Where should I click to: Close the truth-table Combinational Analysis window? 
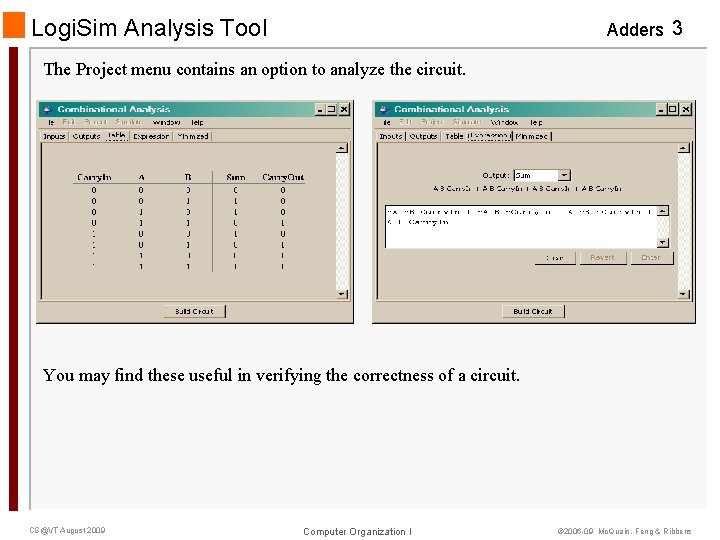344,109
